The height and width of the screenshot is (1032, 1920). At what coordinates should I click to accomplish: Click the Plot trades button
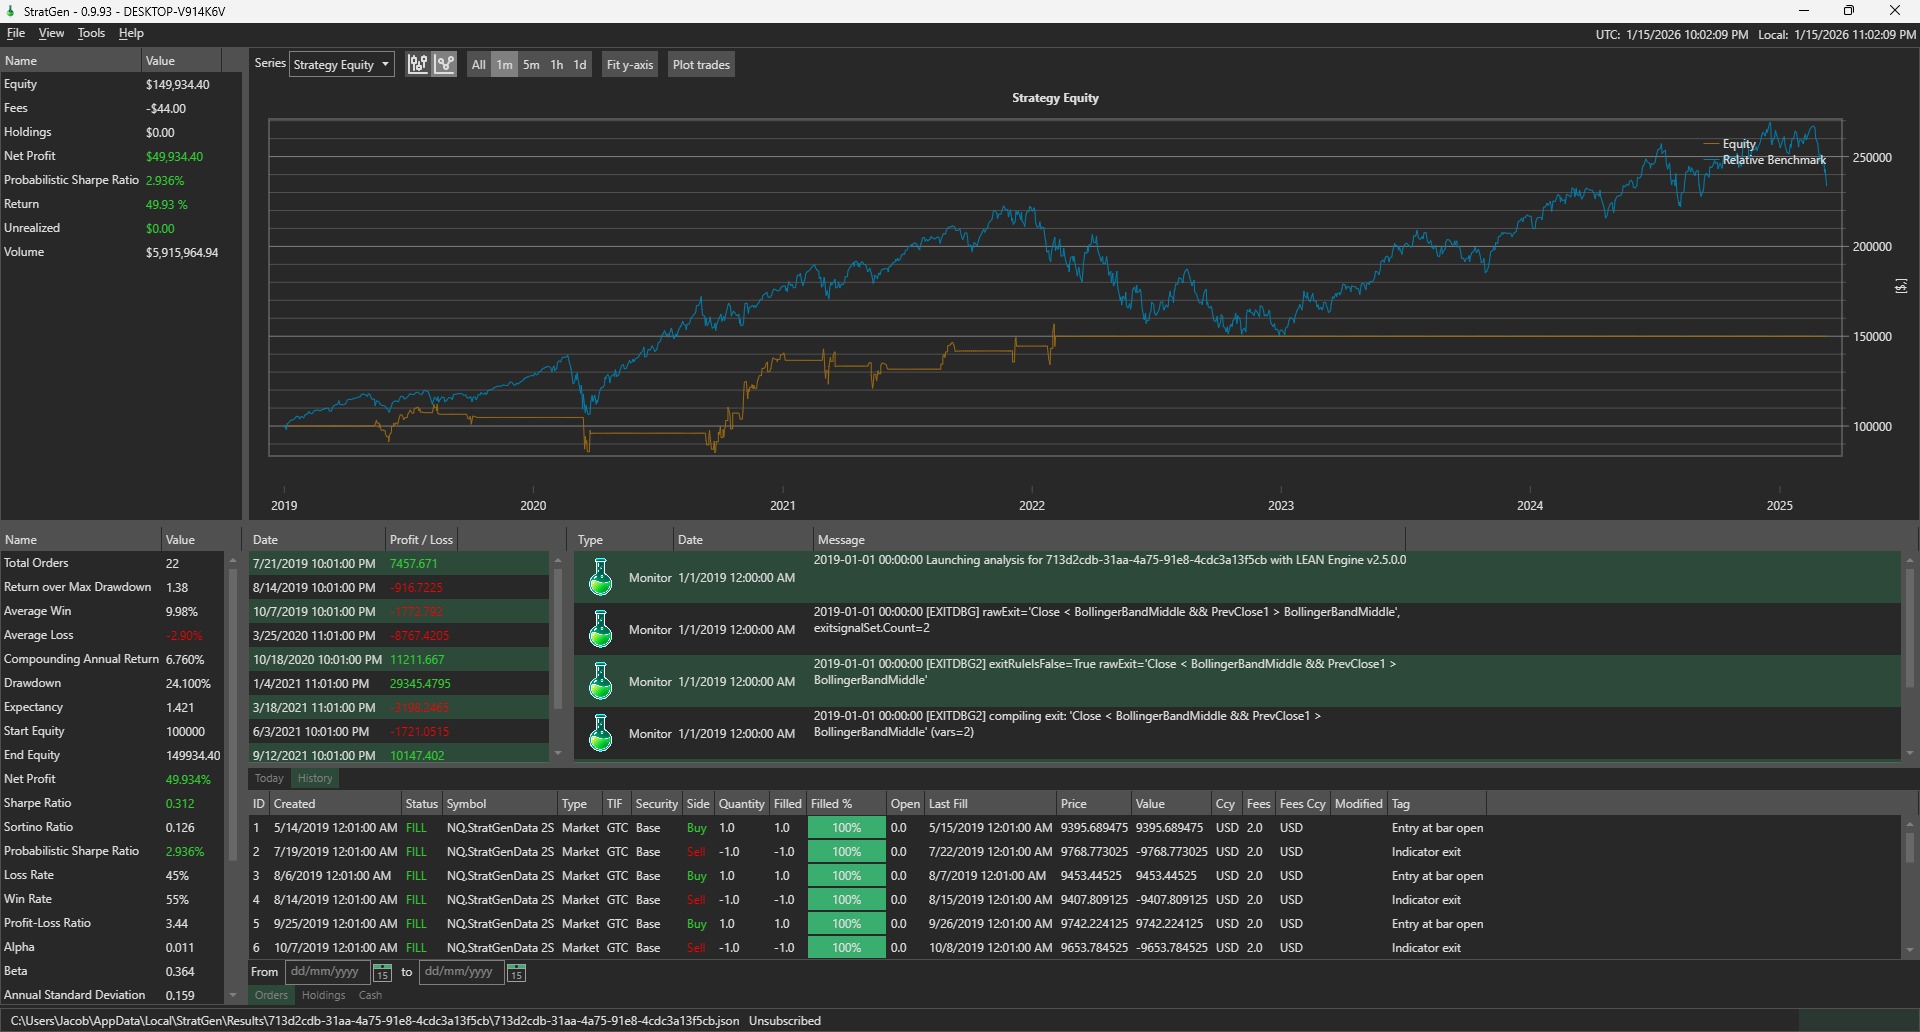(x=701, y=65)
